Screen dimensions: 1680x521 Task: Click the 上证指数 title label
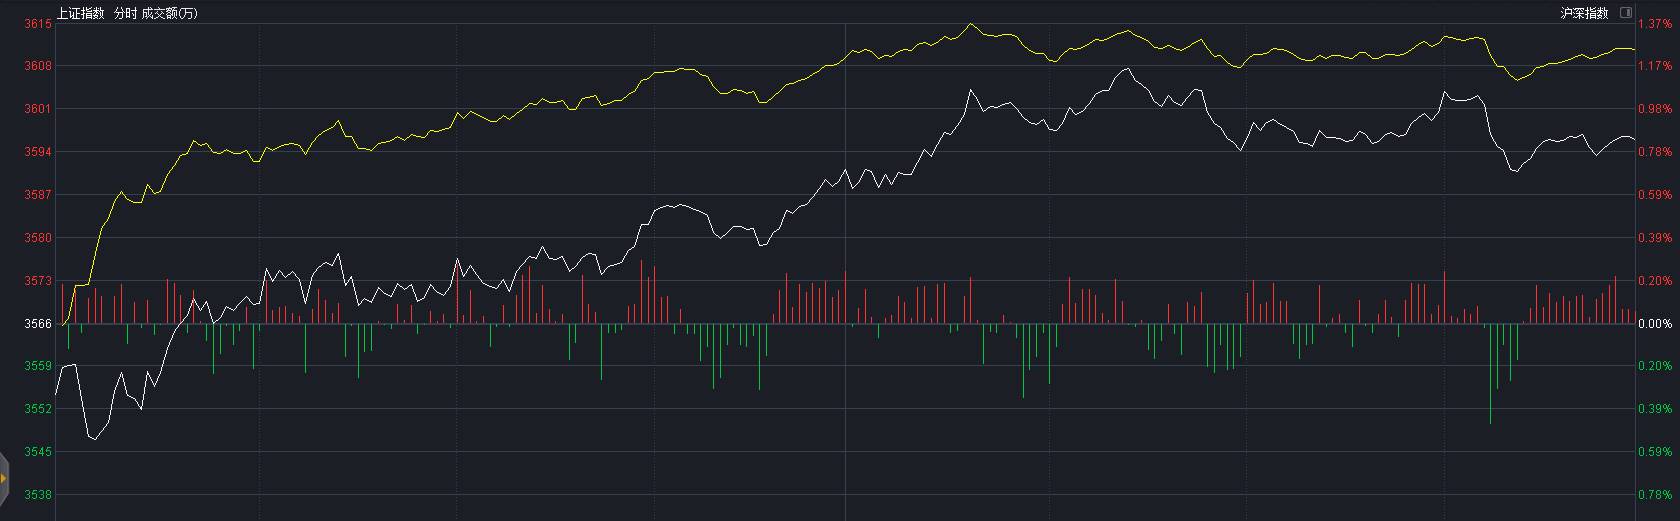80,13
